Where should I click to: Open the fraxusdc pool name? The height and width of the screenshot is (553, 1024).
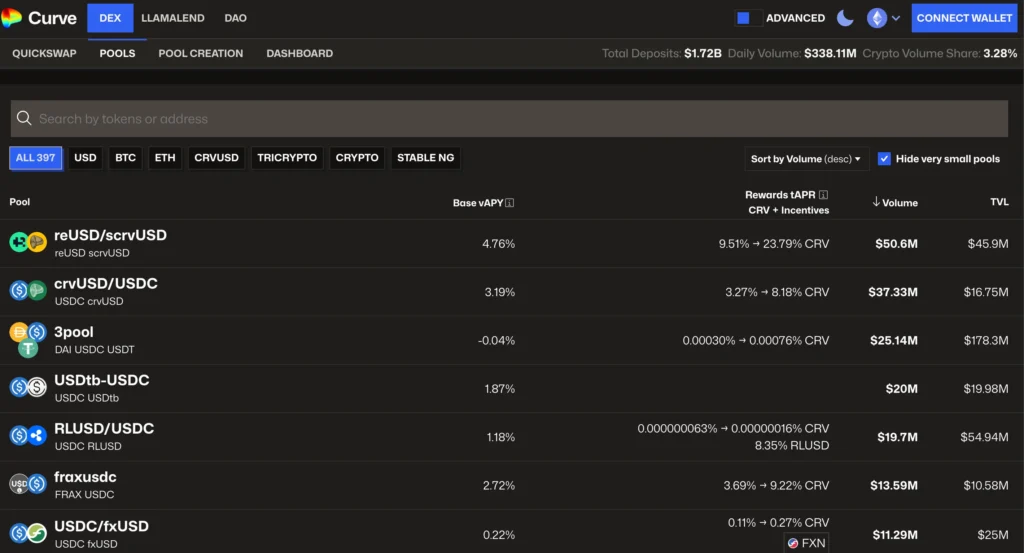(x=85, y=477)
